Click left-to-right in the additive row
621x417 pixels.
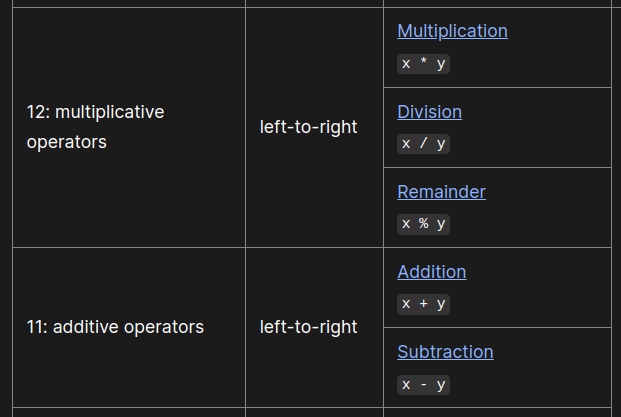click(x=308, y=327)
